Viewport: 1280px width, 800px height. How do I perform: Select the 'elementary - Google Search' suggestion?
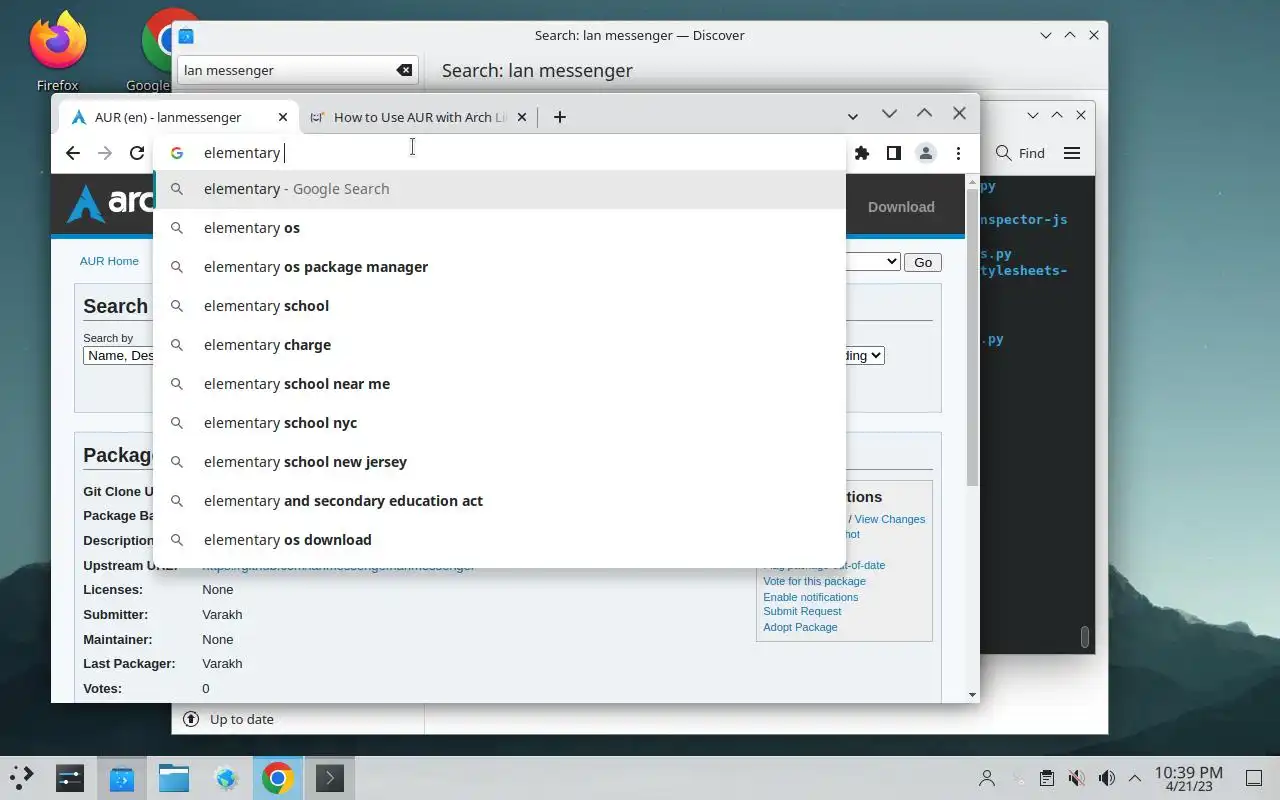pos(499,189)
